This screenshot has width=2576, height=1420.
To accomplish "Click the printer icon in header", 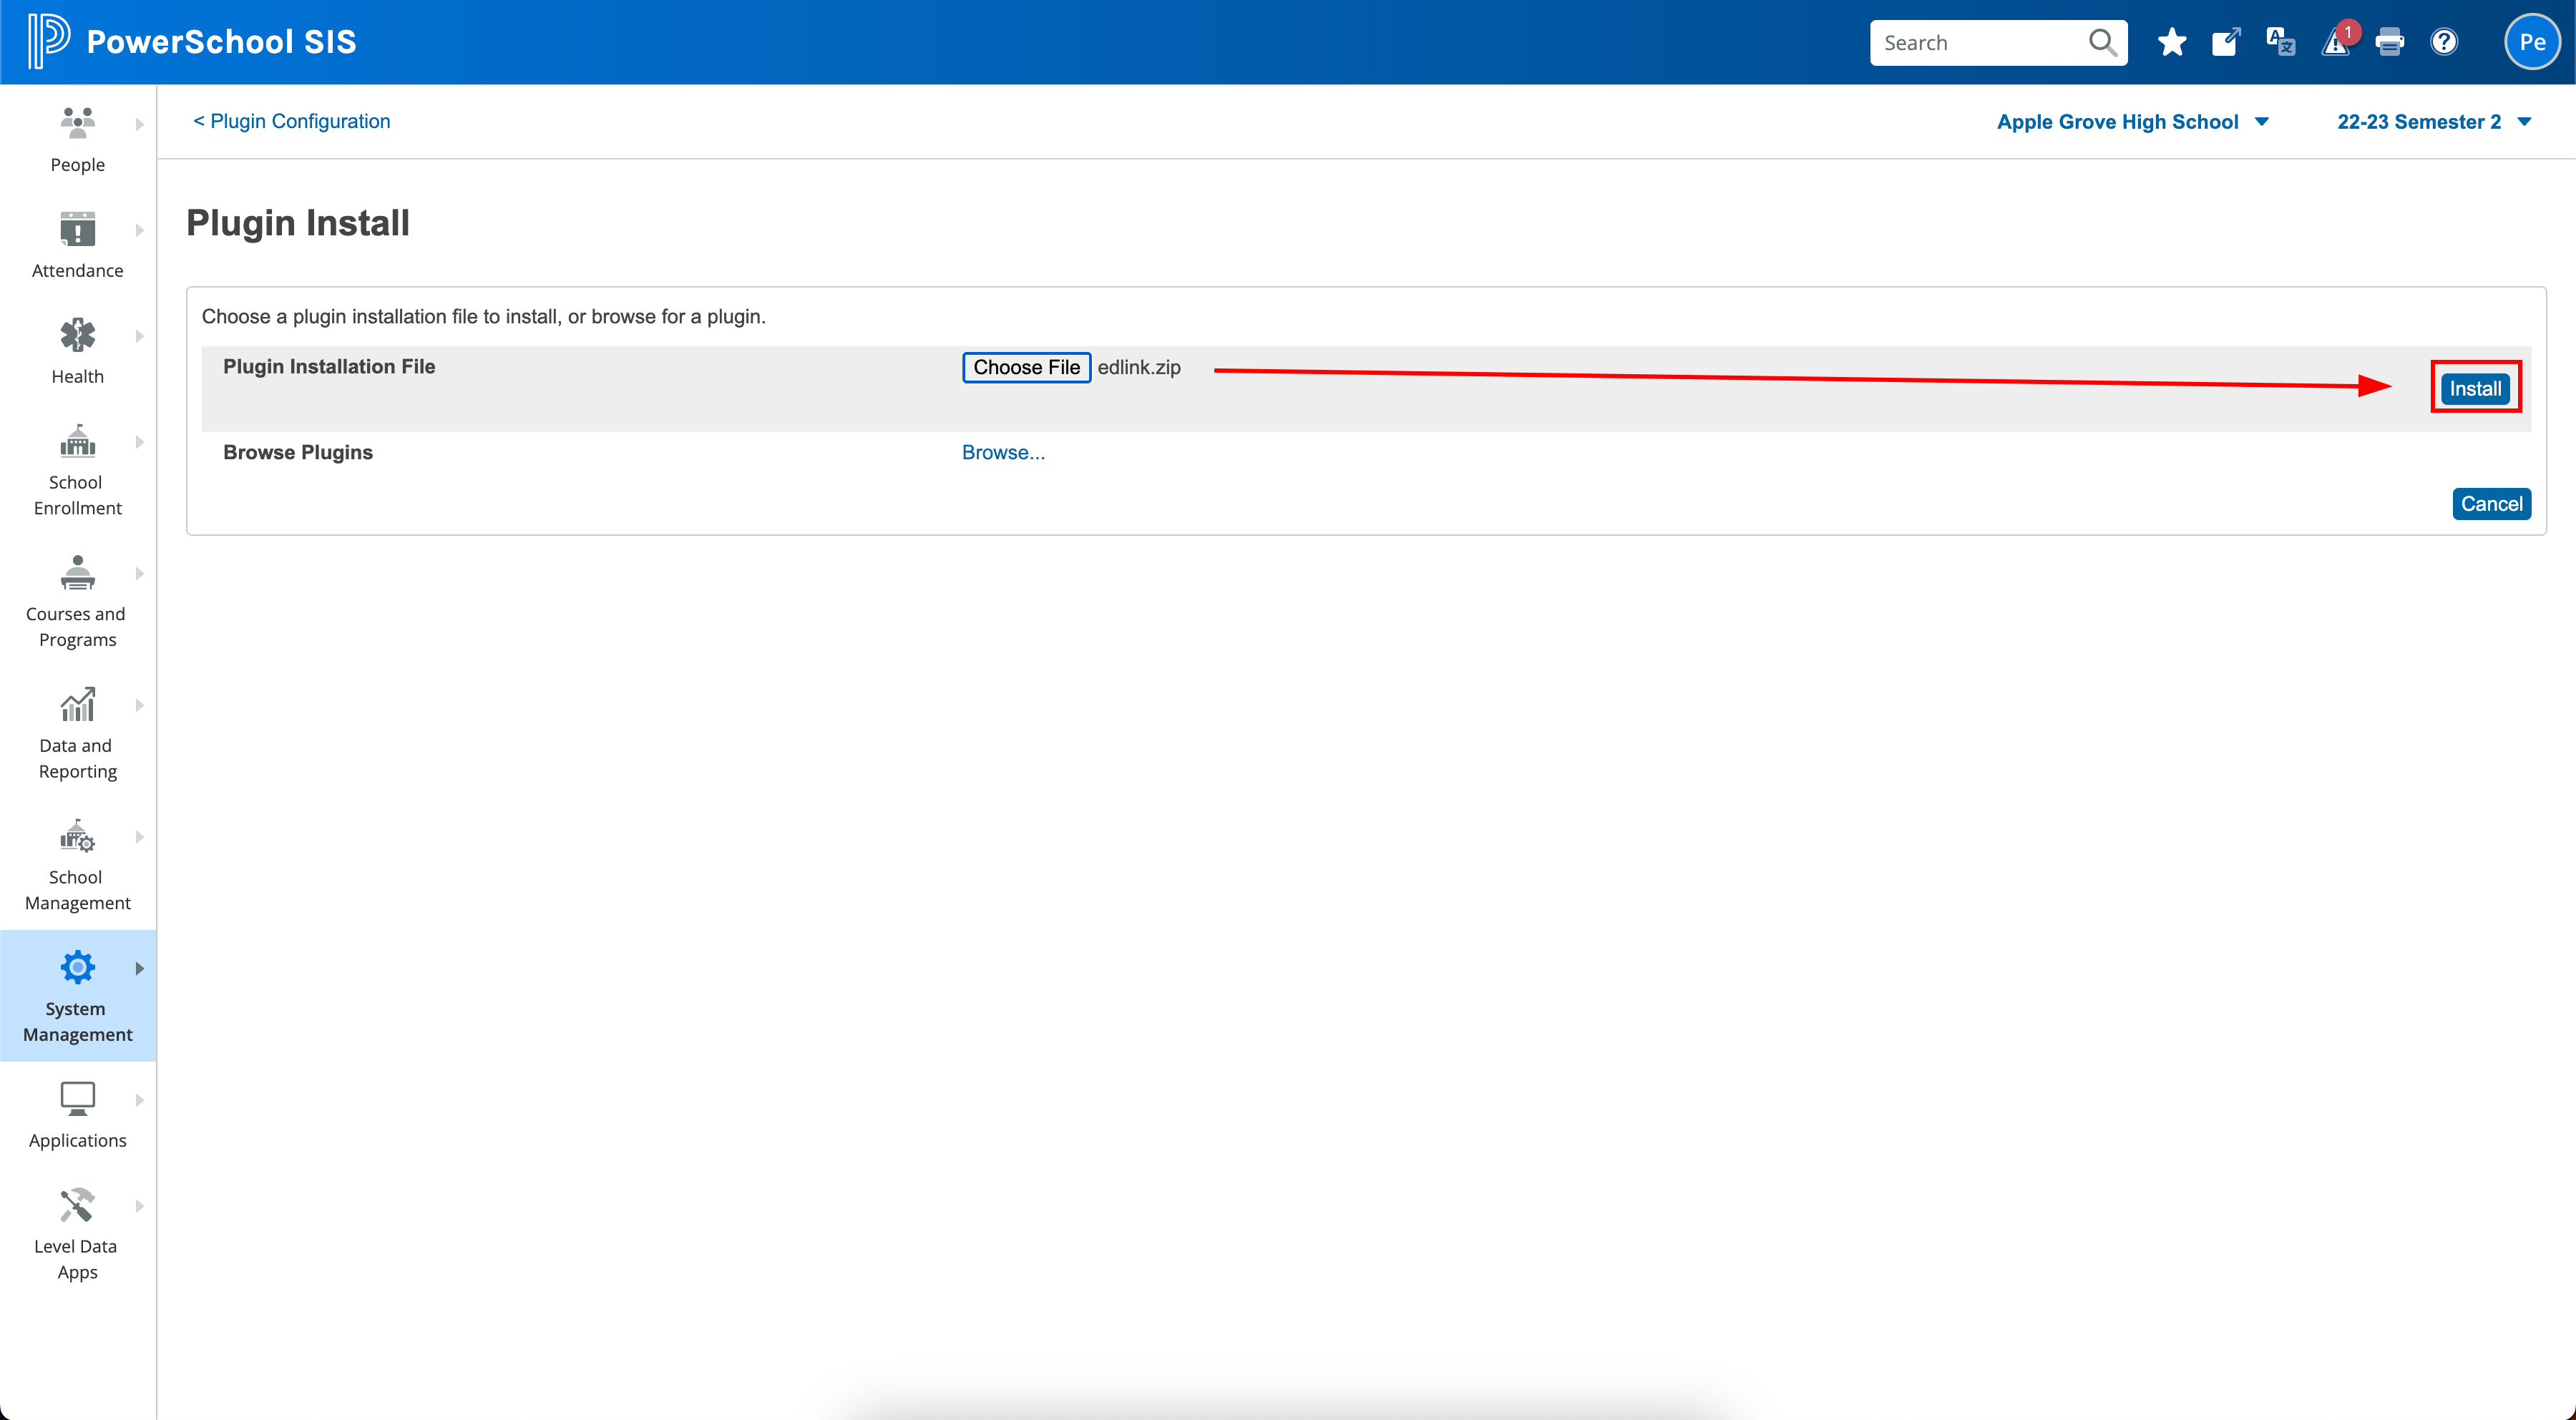I will pos(2390,42).
